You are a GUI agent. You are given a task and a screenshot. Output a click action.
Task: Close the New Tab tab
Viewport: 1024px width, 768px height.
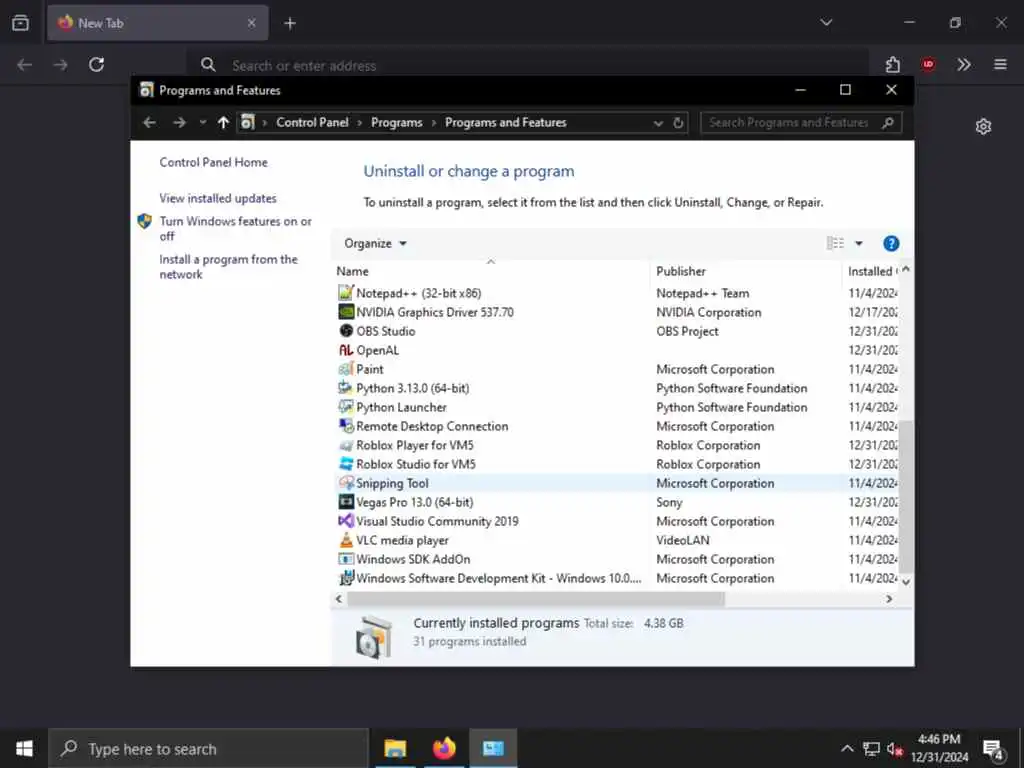coord(251,23)
